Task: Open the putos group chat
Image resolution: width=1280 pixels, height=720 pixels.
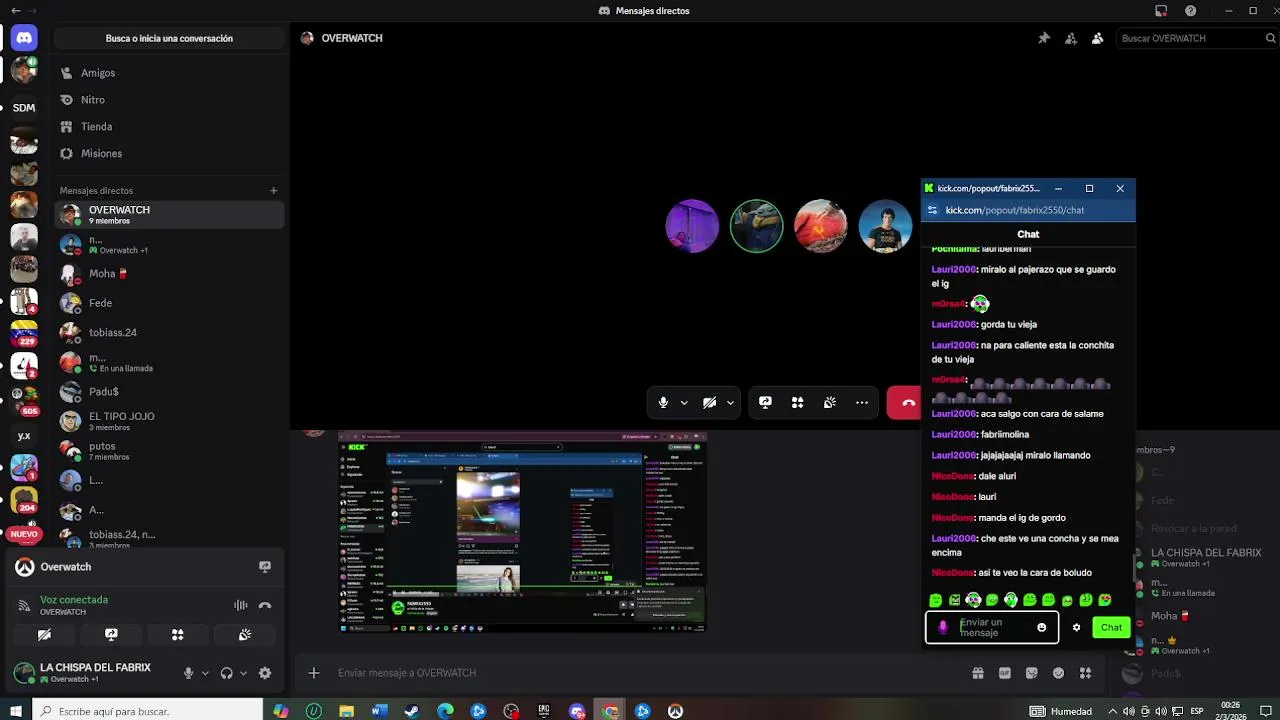Action: (x=169, y=451)
